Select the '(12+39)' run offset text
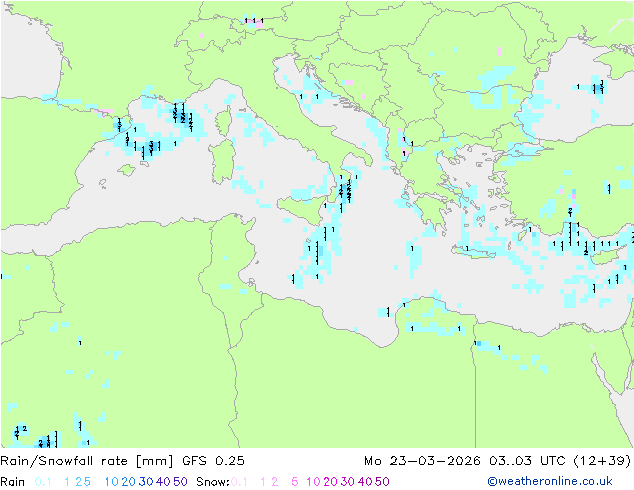 [x=602, y=461]
